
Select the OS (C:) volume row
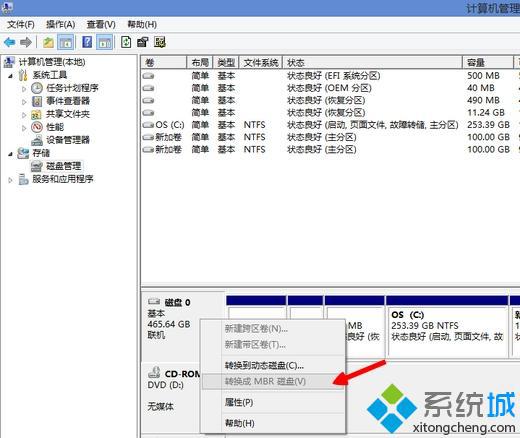[x=330, y=125]
